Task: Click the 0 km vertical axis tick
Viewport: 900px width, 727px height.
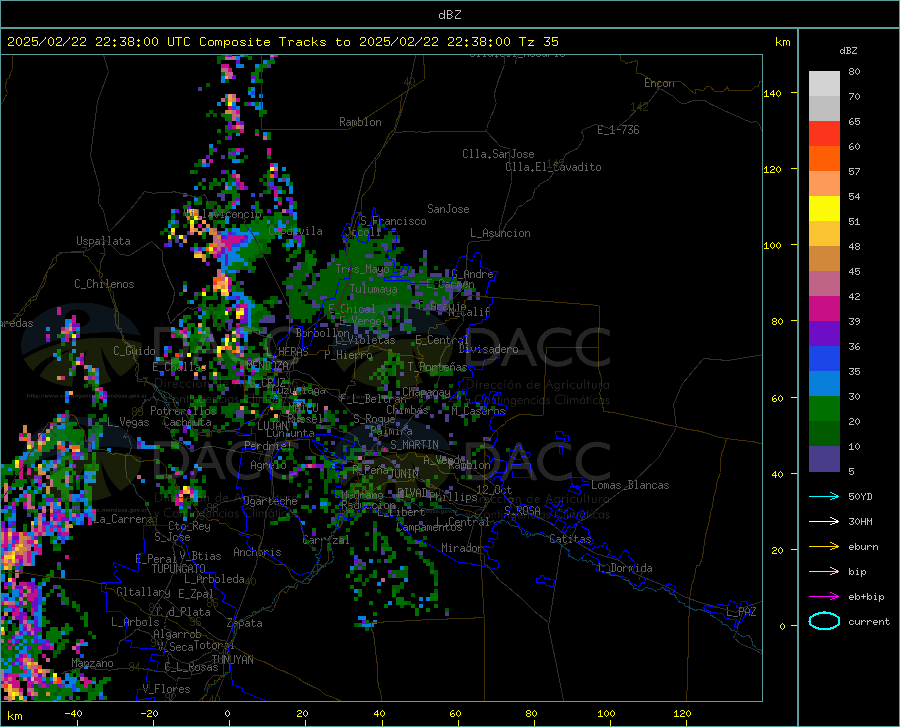Action: (x=782, y=626)
